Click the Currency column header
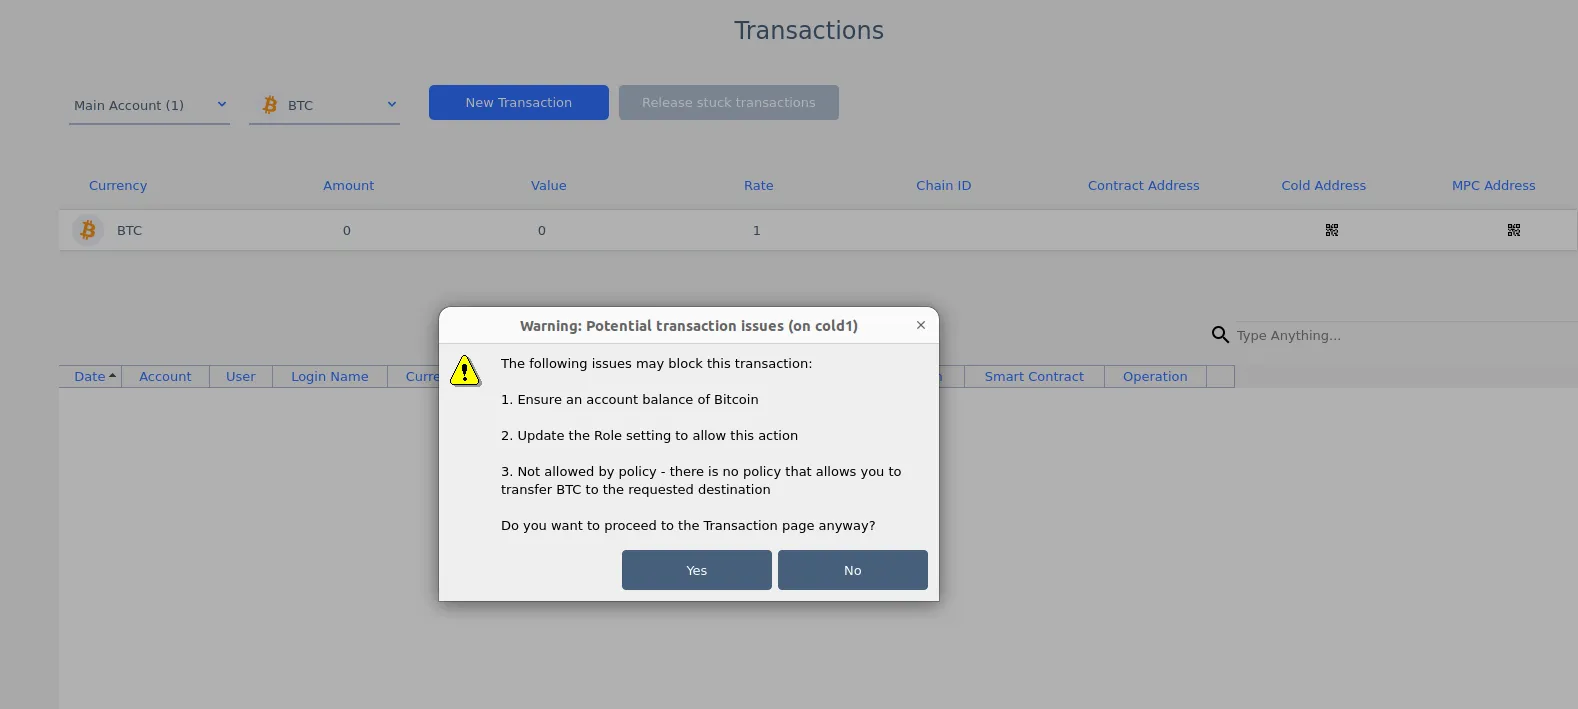 point(118,185)
